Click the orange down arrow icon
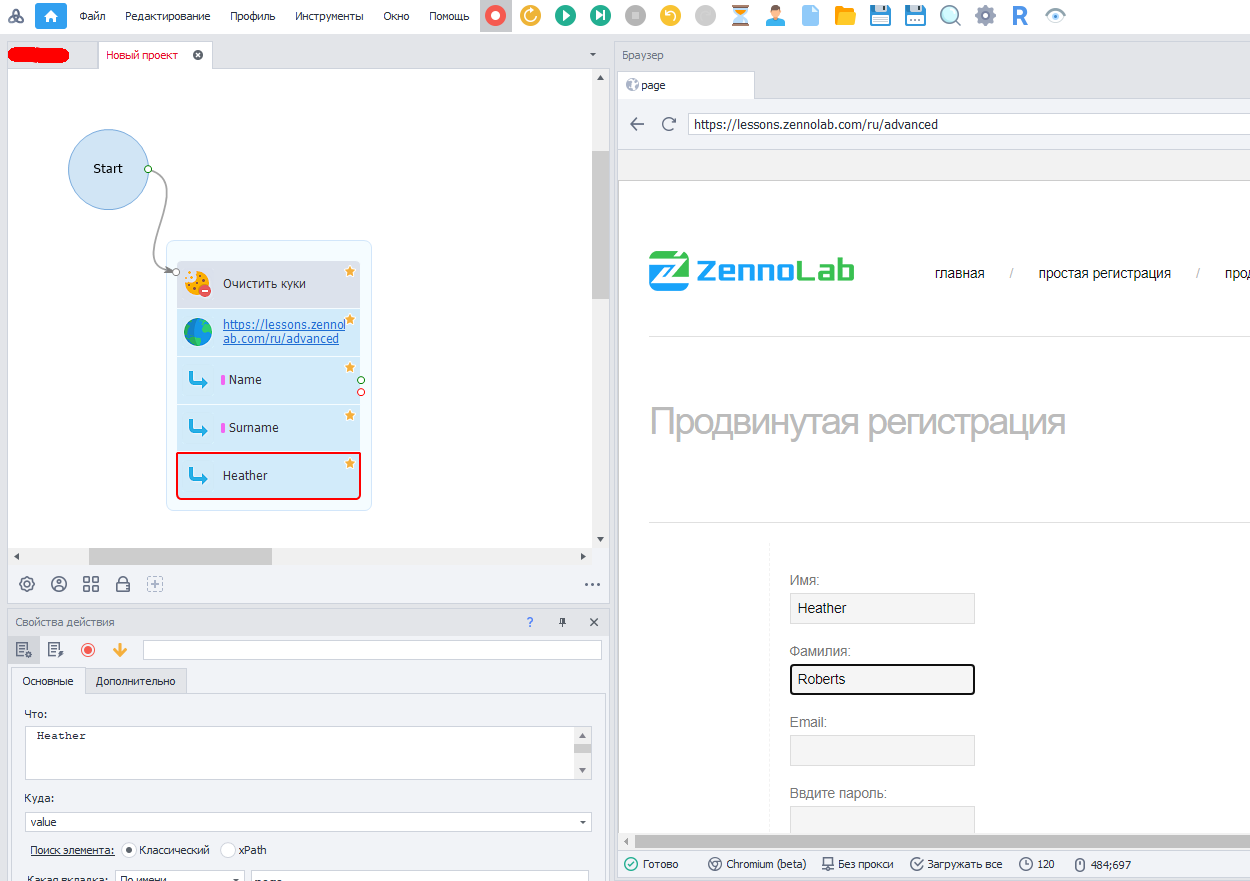 tap(120, 650)
